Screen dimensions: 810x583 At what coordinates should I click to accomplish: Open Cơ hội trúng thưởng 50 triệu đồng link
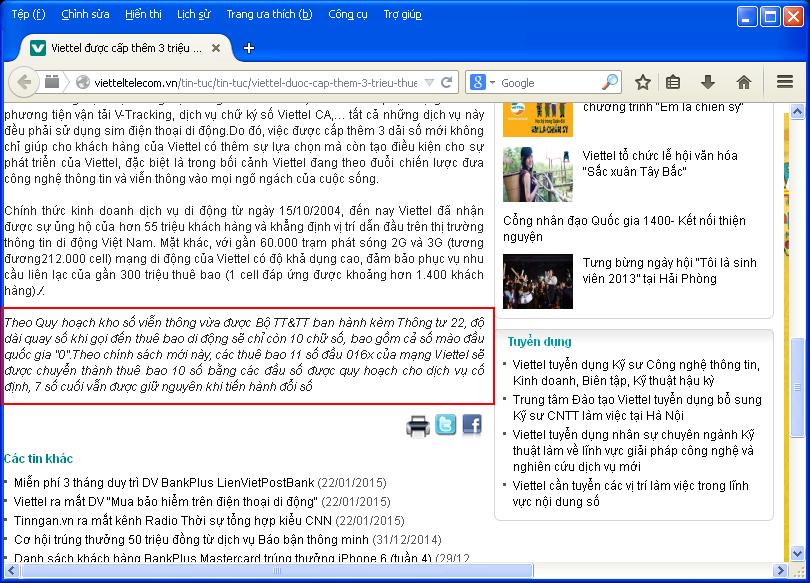[191, 540]
